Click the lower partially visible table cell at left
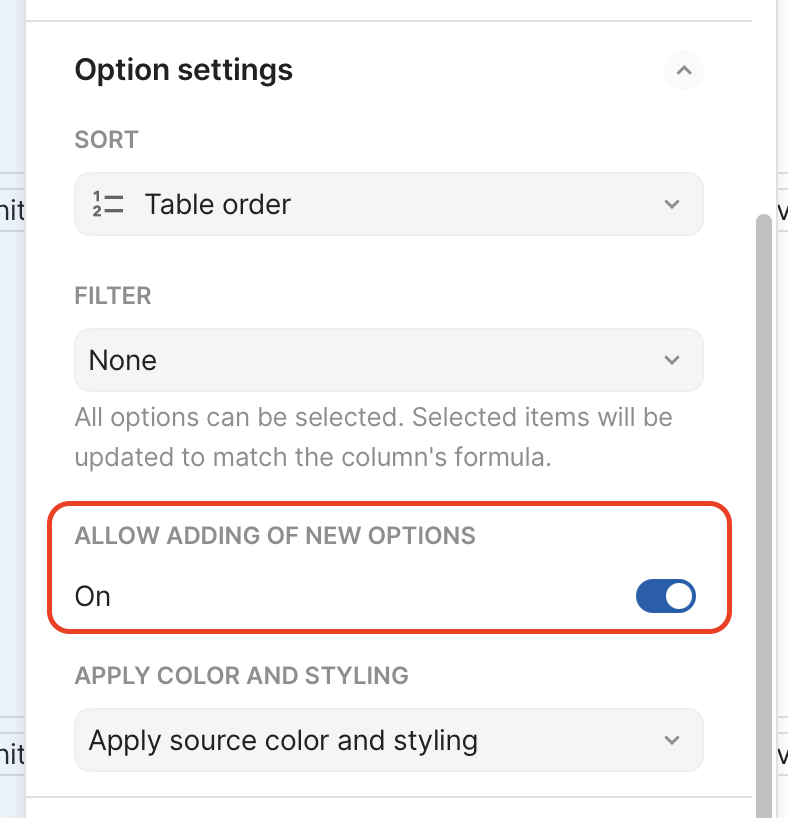The height and width of the screenshot is (818, 788). point(12,753)
